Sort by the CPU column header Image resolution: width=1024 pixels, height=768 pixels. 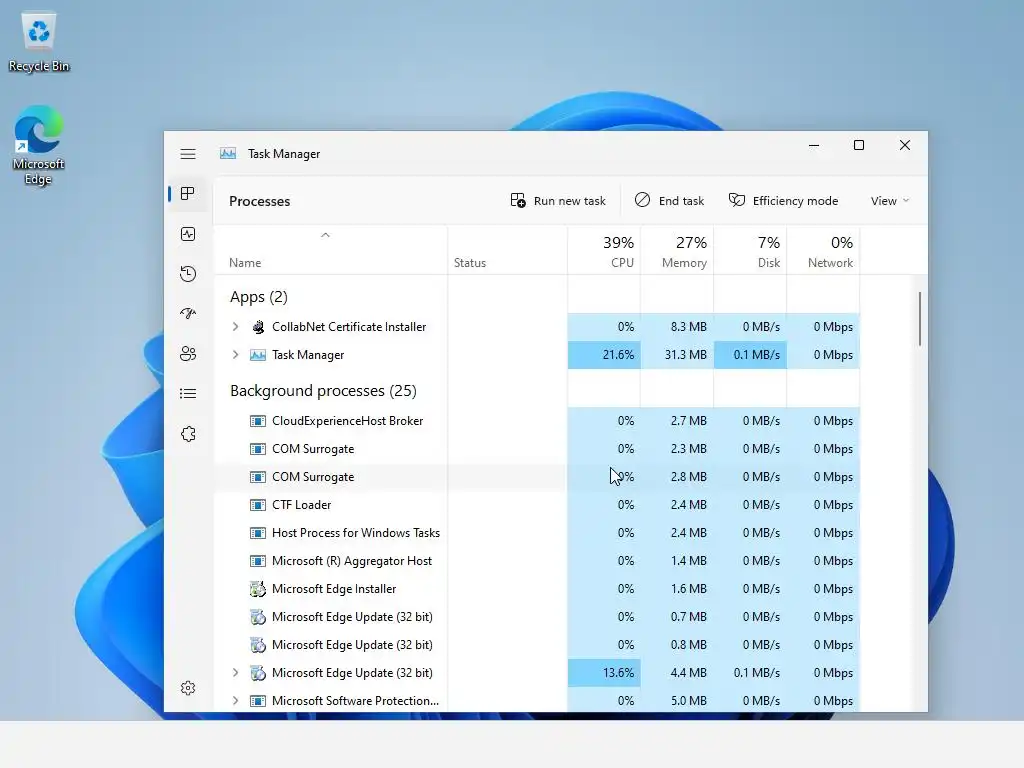604,251
